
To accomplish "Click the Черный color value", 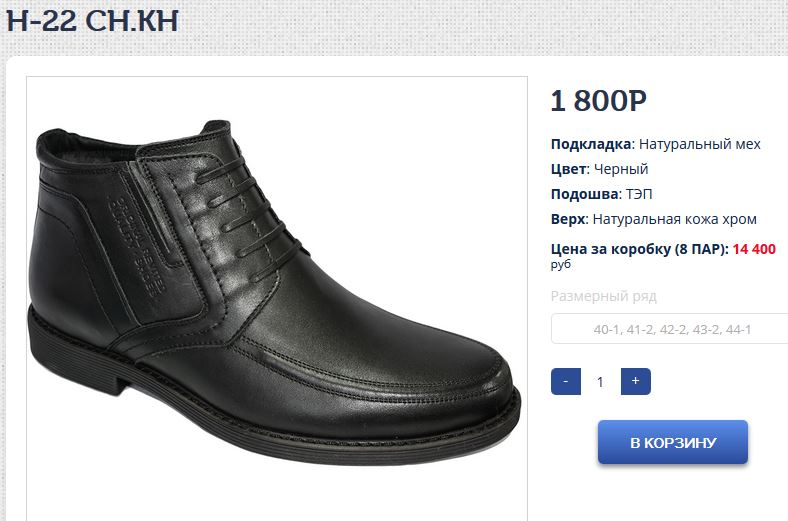I will [622, 169].
